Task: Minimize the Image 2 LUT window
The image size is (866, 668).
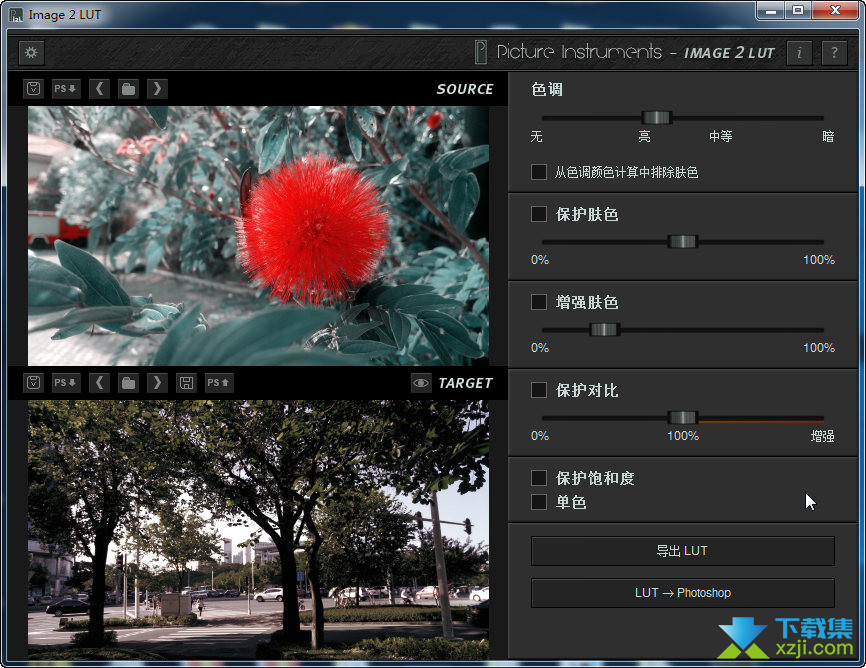Action: point(771,10)
